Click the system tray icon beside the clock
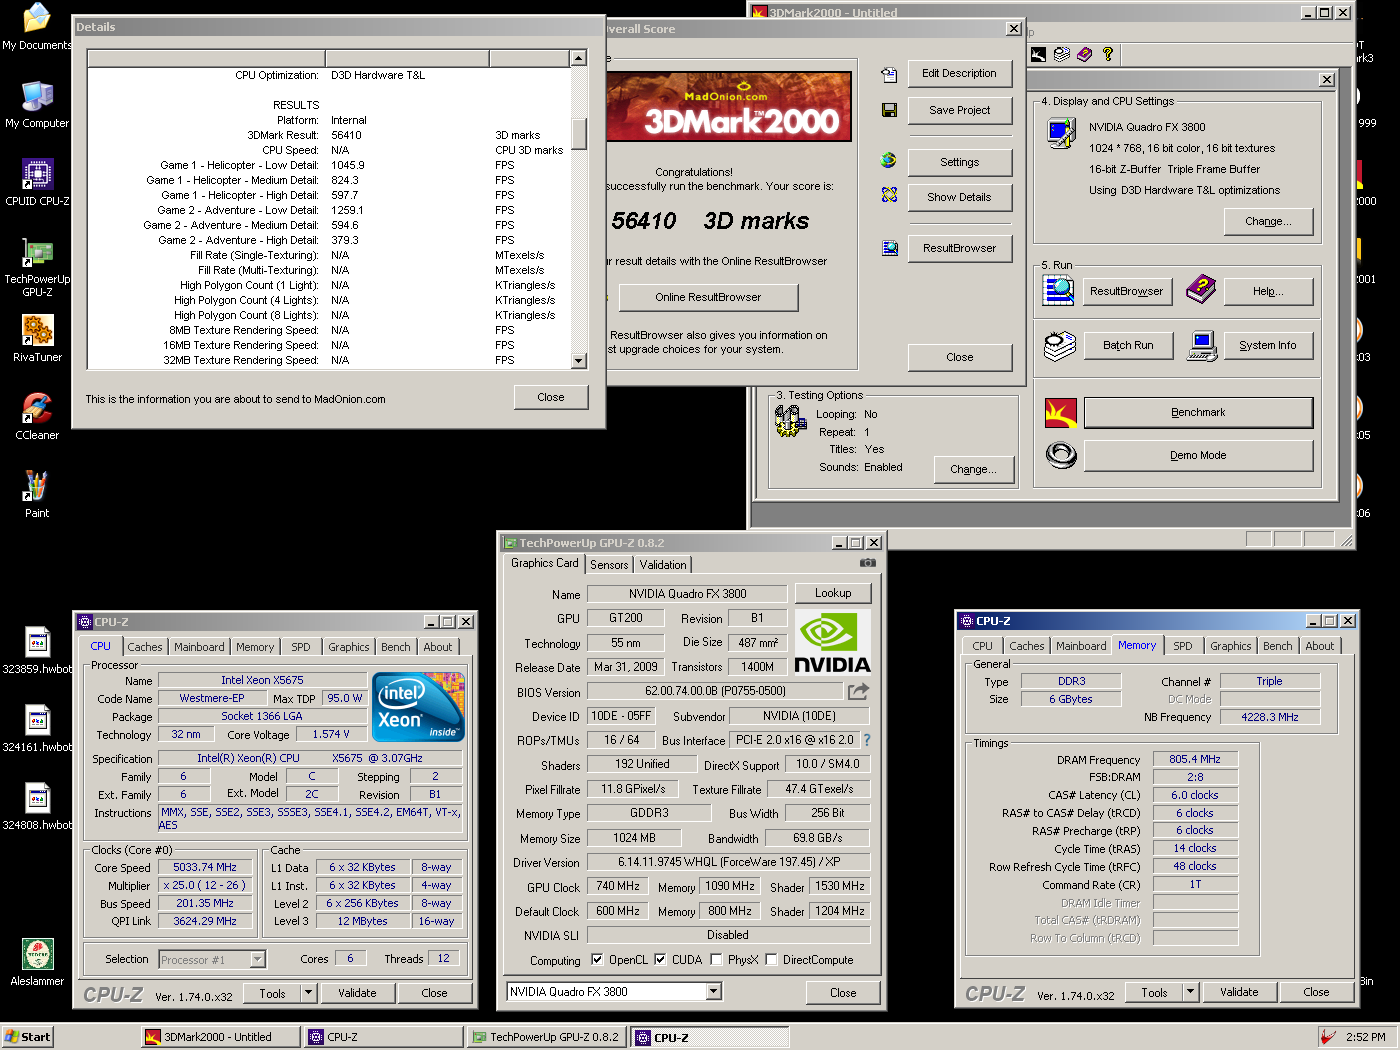1400x1050 pixels. pyautogui.click(x=1328, y=1037)
